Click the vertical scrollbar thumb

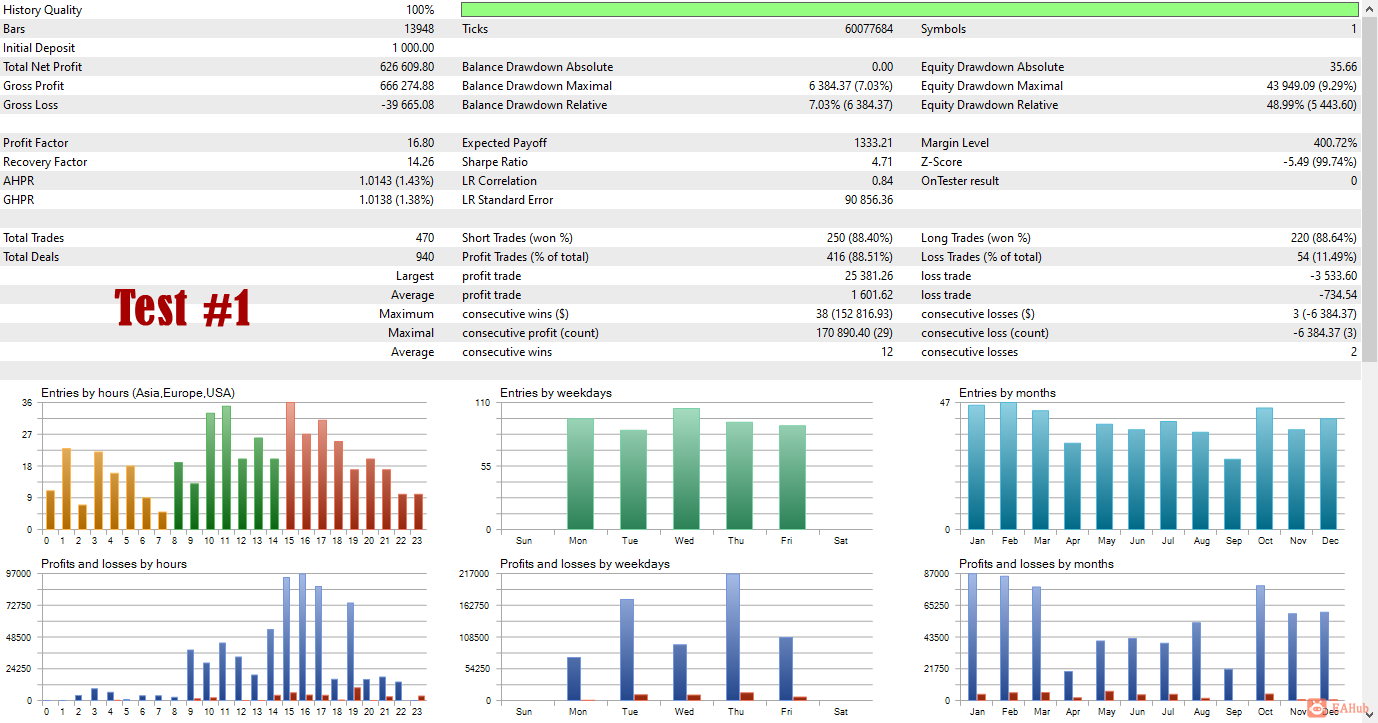pos(1369,190)
